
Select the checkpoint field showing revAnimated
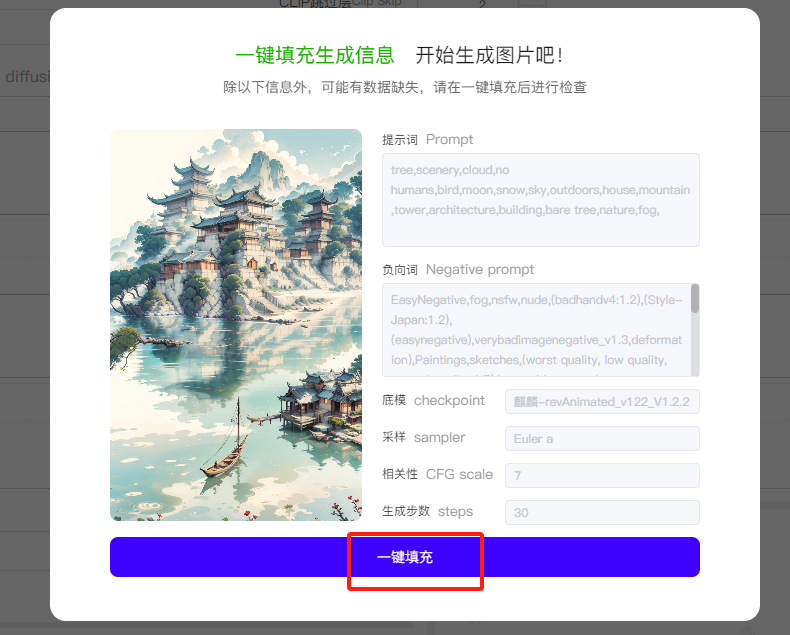(x=602, y=402)
